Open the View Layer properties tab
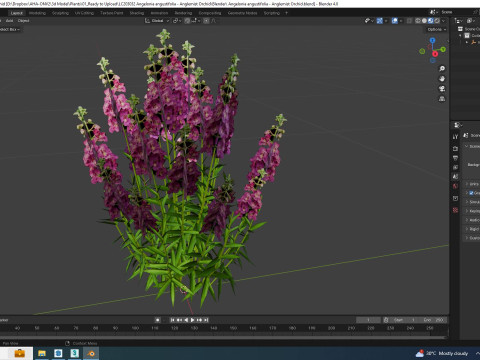 point(455,167)
